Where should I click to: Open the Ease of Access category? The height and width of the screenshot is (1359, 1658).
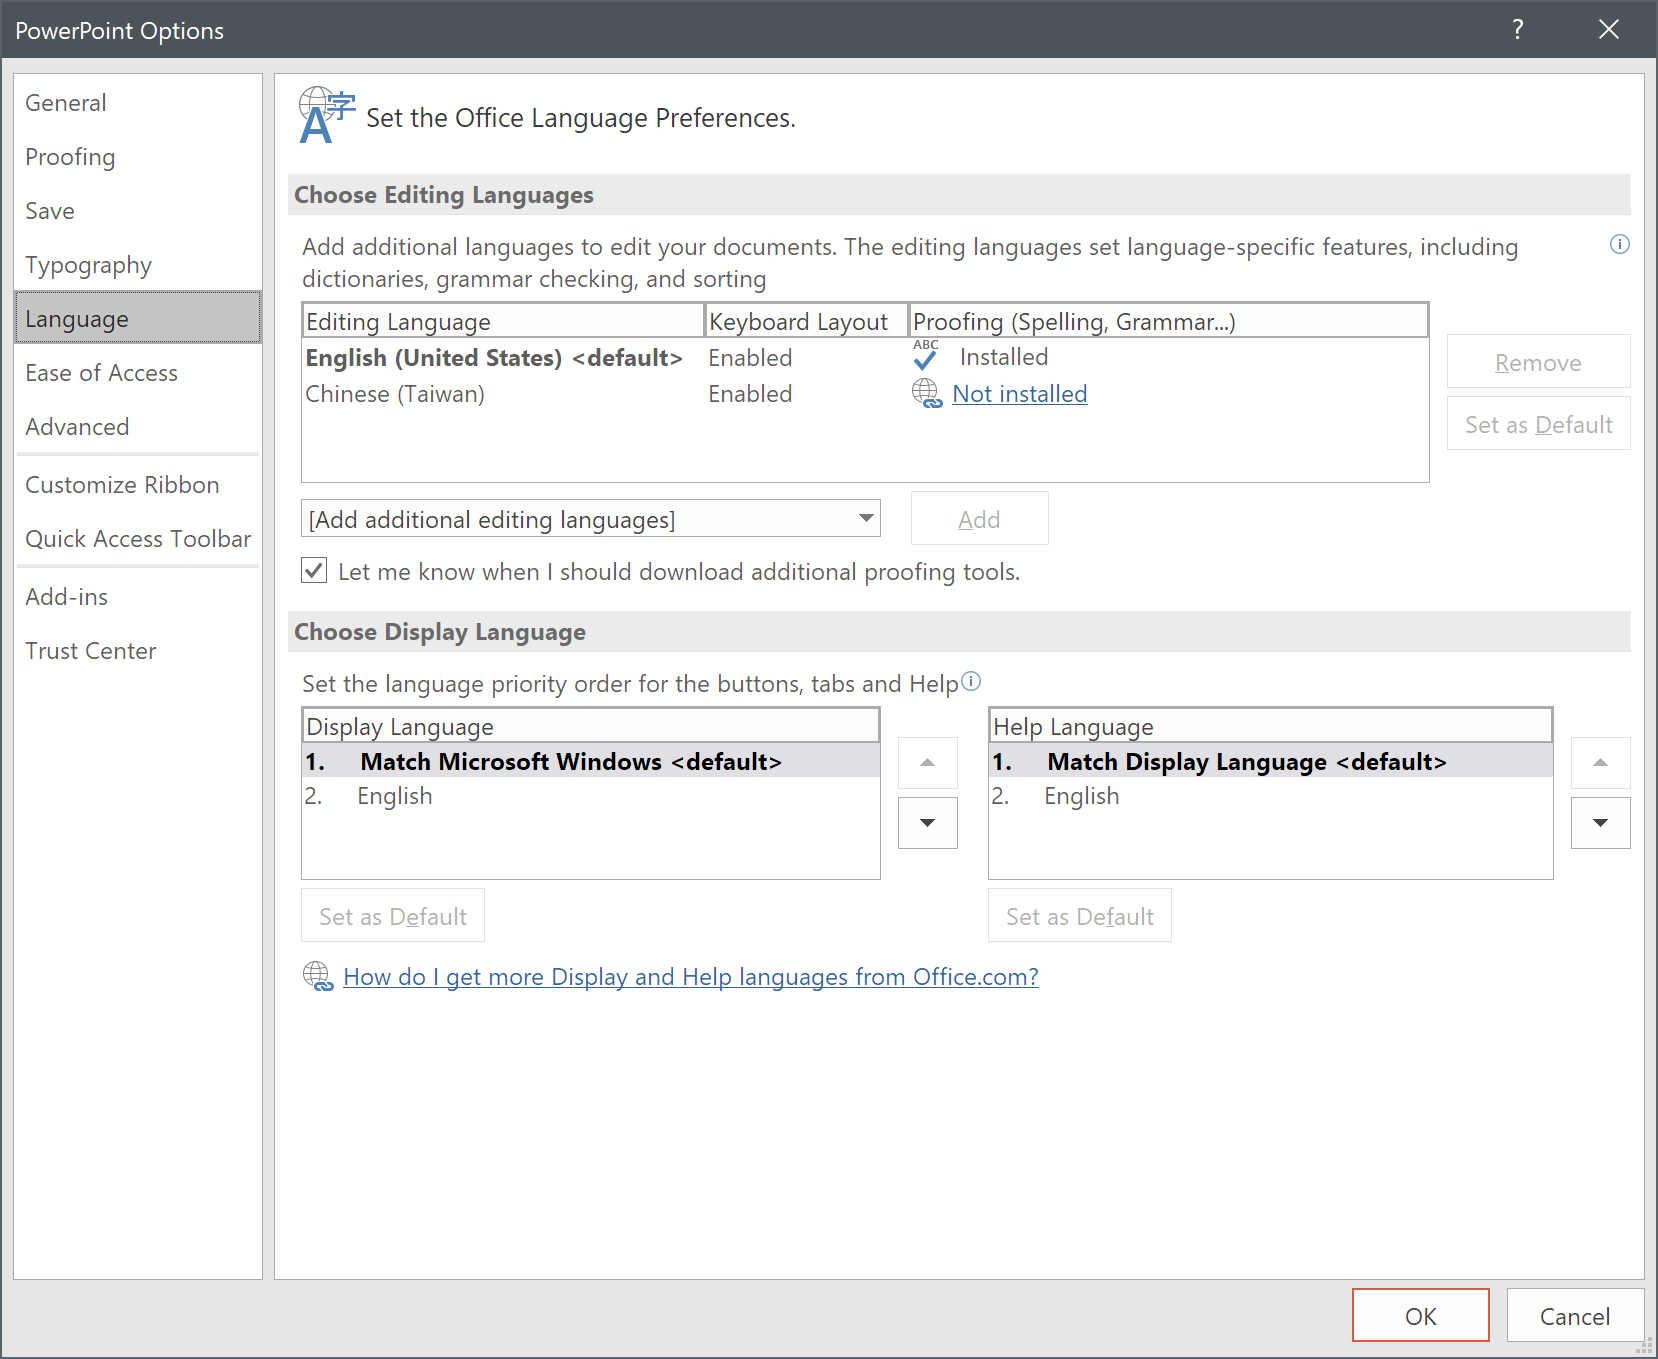pos(138,373)
